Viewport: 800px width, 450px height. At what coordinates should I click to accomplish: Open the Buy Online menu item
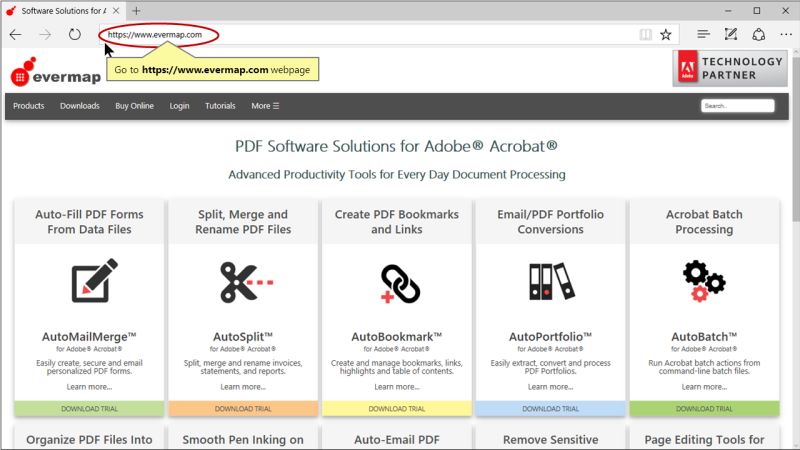tap(134, 106)
